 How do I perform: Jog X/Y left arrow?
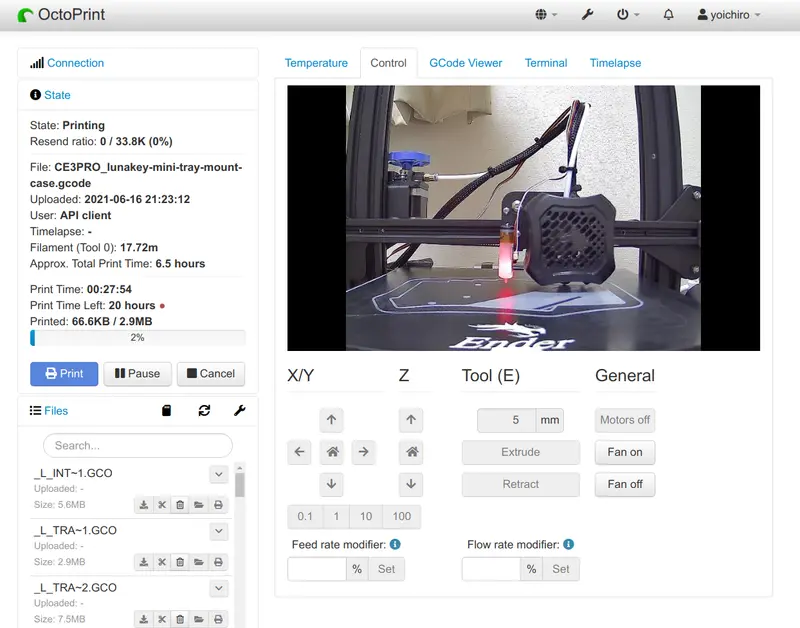click(299, 452)
